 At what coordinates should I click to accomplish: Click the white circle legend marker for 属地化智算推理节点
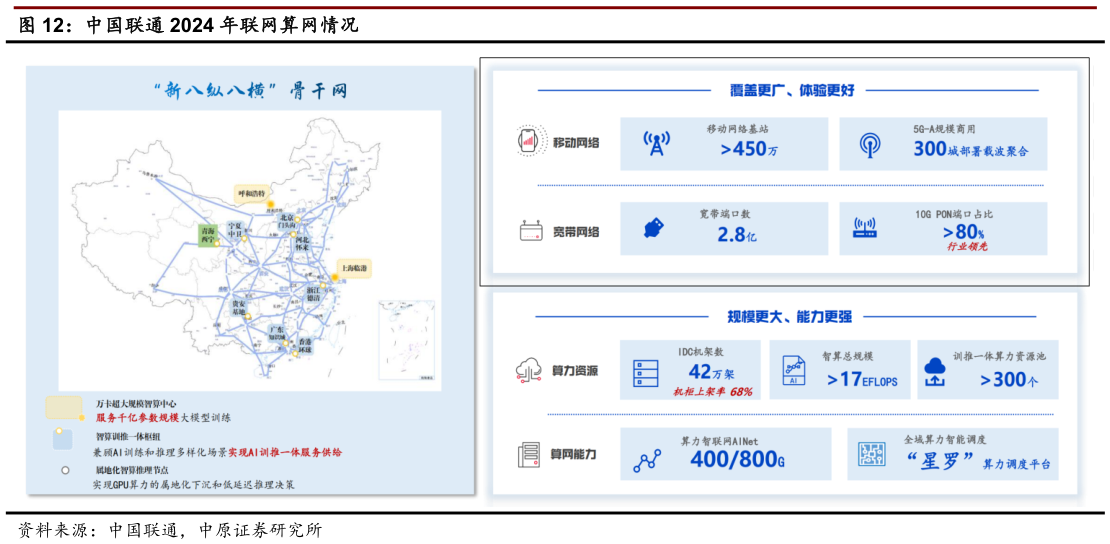click(65, 470)
